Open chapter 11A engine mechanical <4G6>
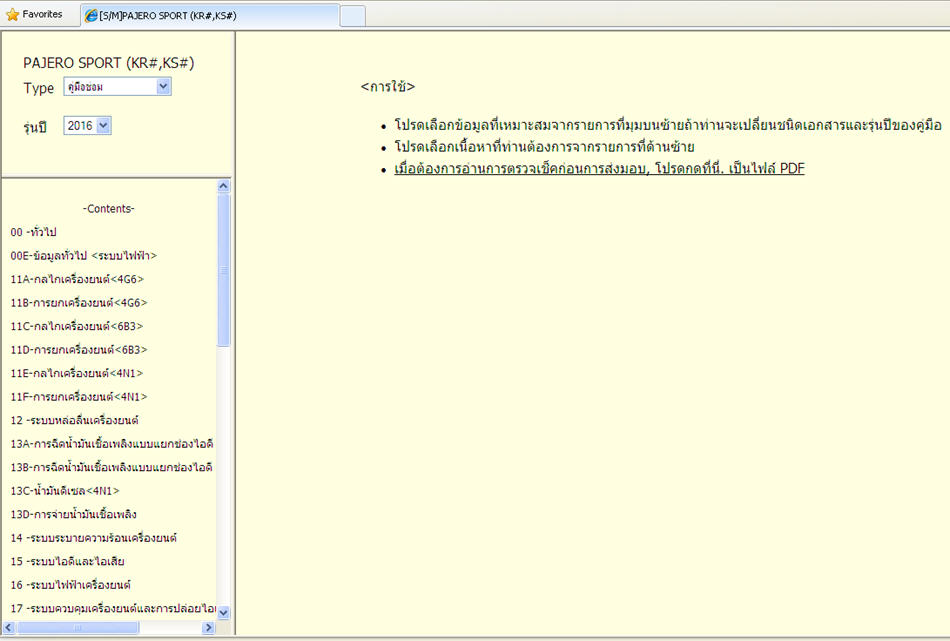950x641 pixels. (x=77, y=279)
